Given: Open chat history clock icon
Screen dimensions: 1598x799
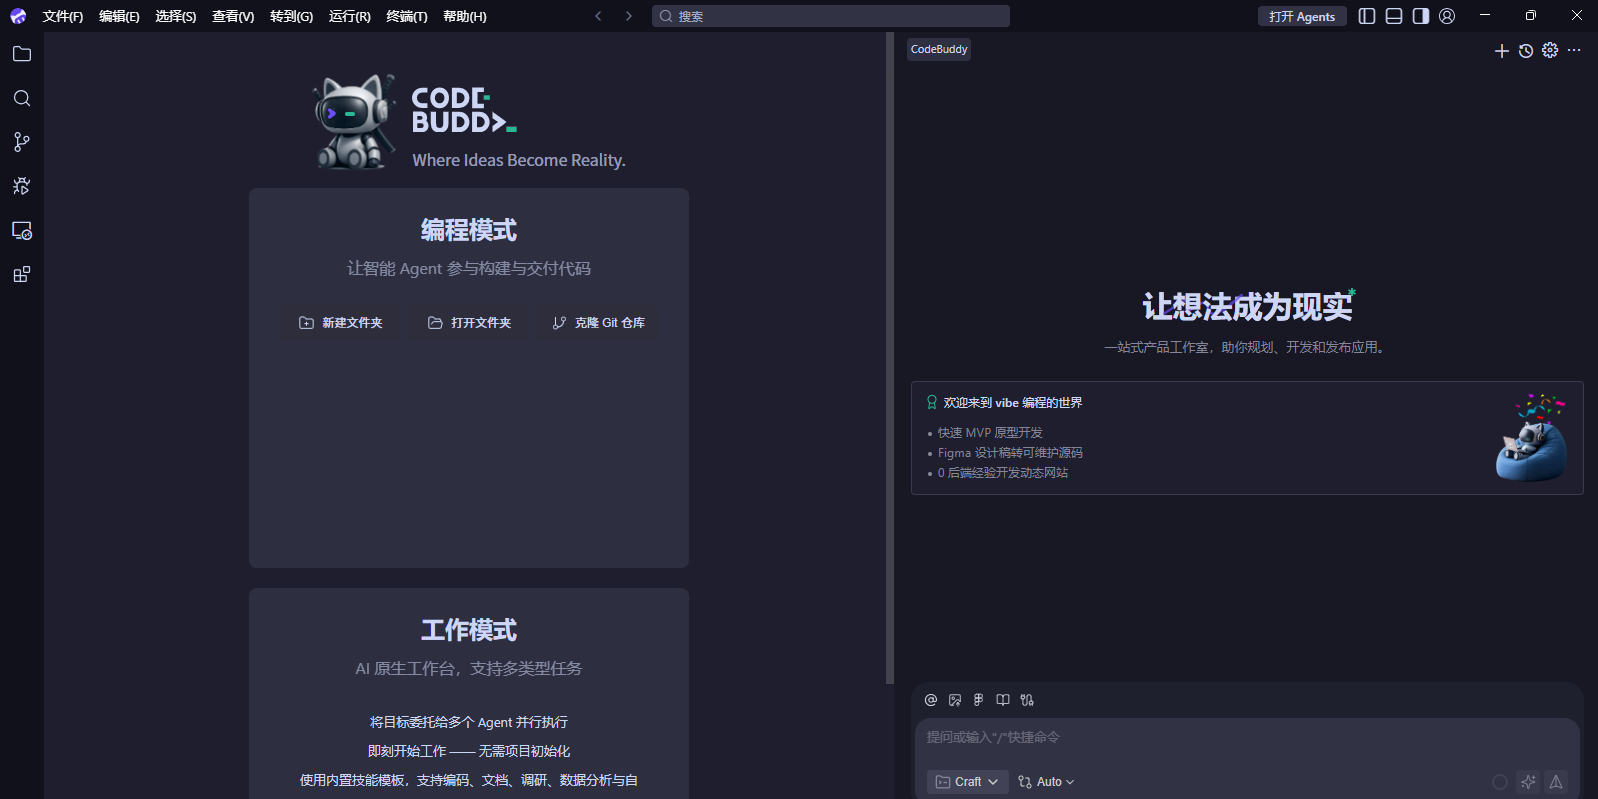Looking at the screenshot, I should (x=1526, y=51).
